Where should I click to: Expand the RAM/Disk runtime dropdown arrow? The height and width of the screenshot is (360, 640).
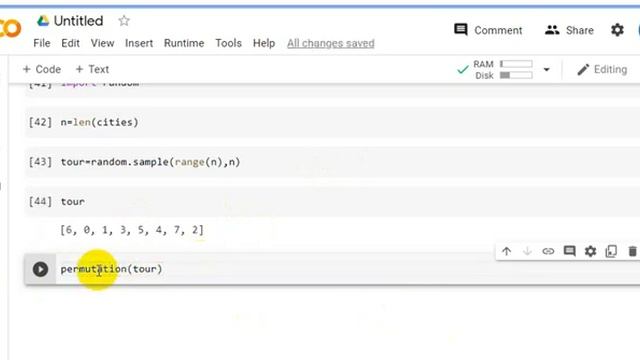coord(547,70)
